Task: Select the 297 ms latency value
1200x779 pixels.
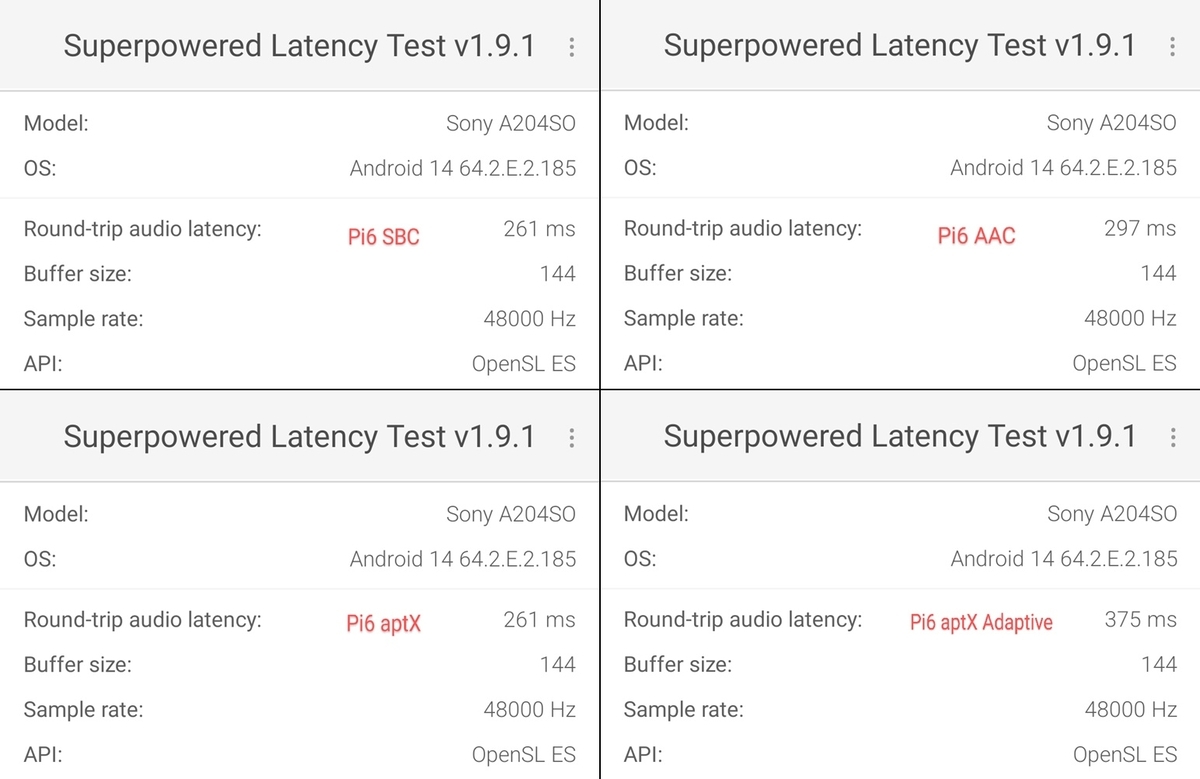Action: coord(1139,228)
